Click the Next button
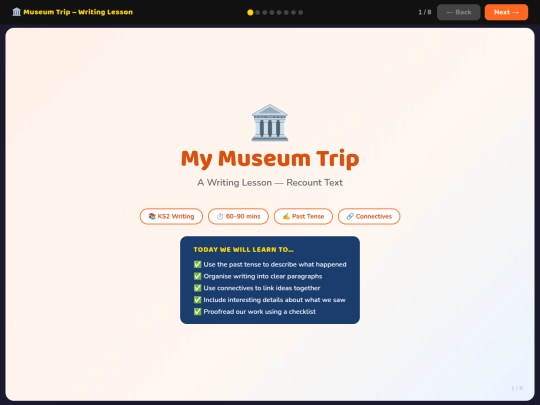Viewport: 540px width, 405px height. (506, 12)
